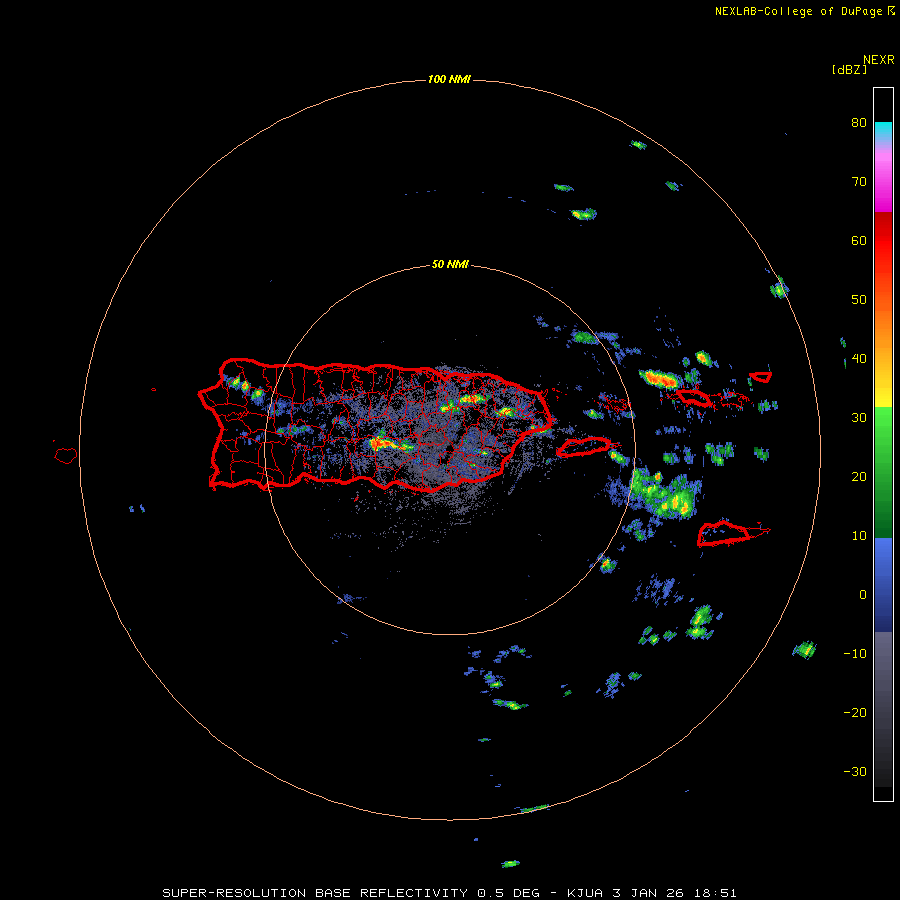Click the -20 value on dBZ scale
Image resolution: width=900 pixels, height=900 pixels.
click(x=855, y=713)
